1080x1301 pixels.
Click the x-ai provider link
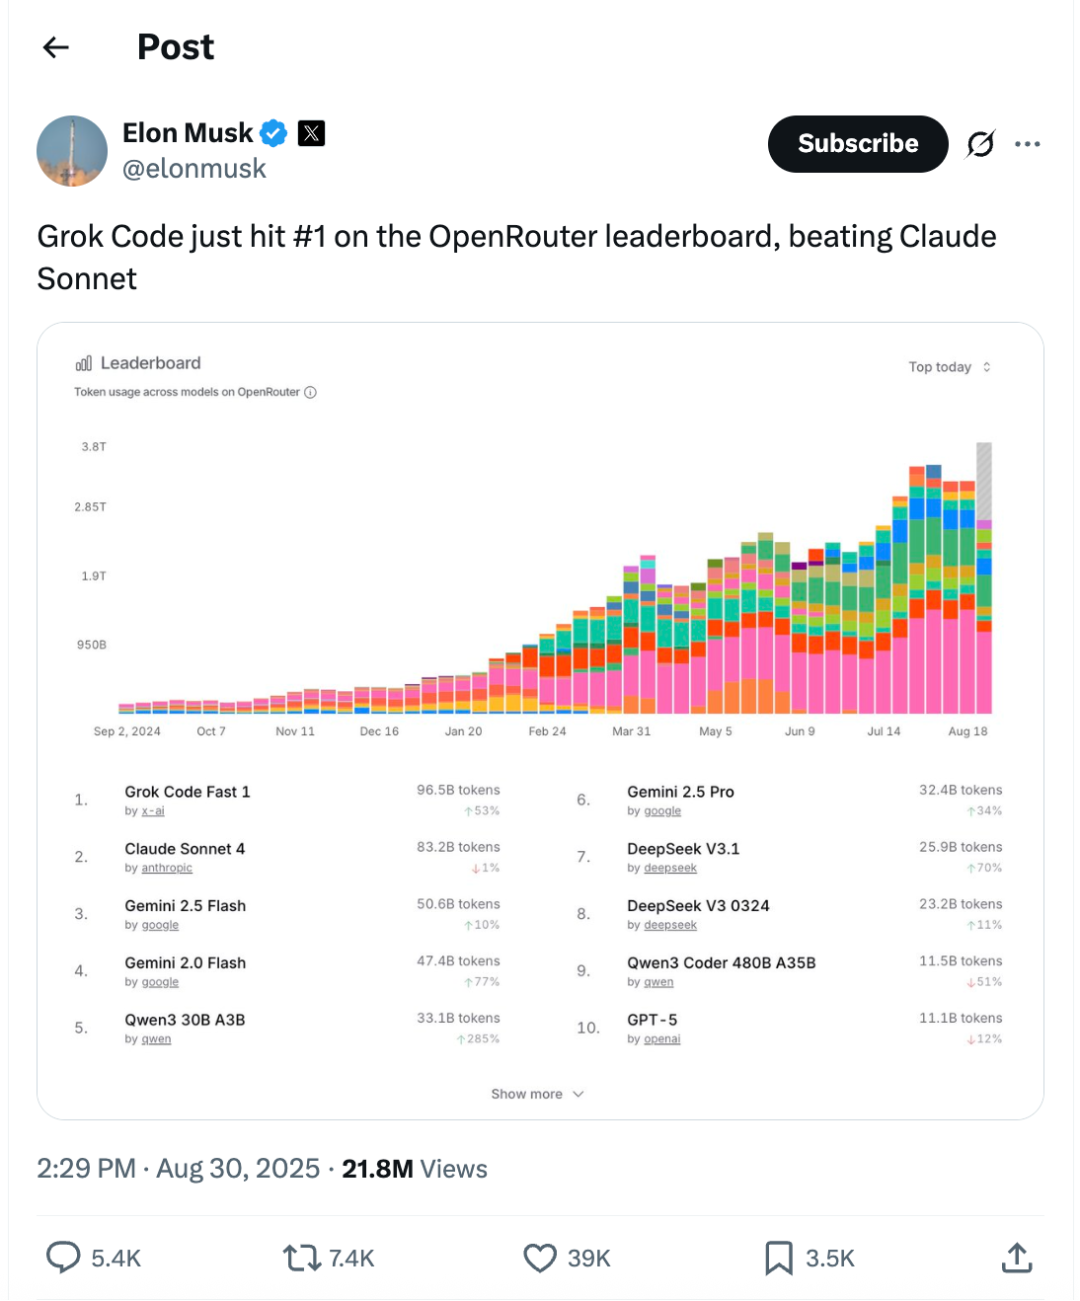153,811
